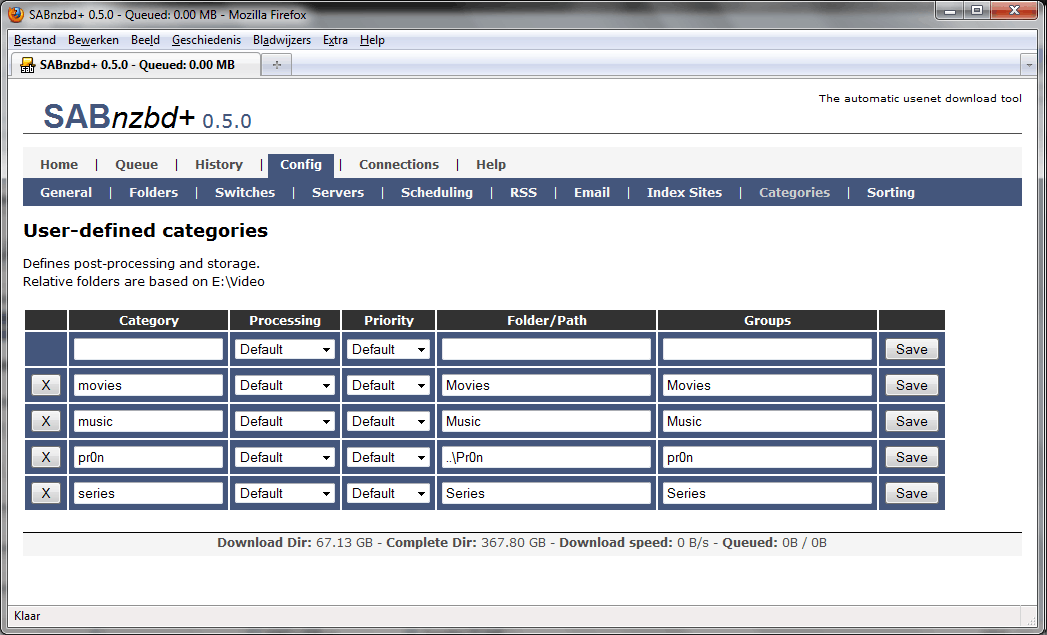
Task: Switch to Scheduling config section
Action: [x=437, y=192]
